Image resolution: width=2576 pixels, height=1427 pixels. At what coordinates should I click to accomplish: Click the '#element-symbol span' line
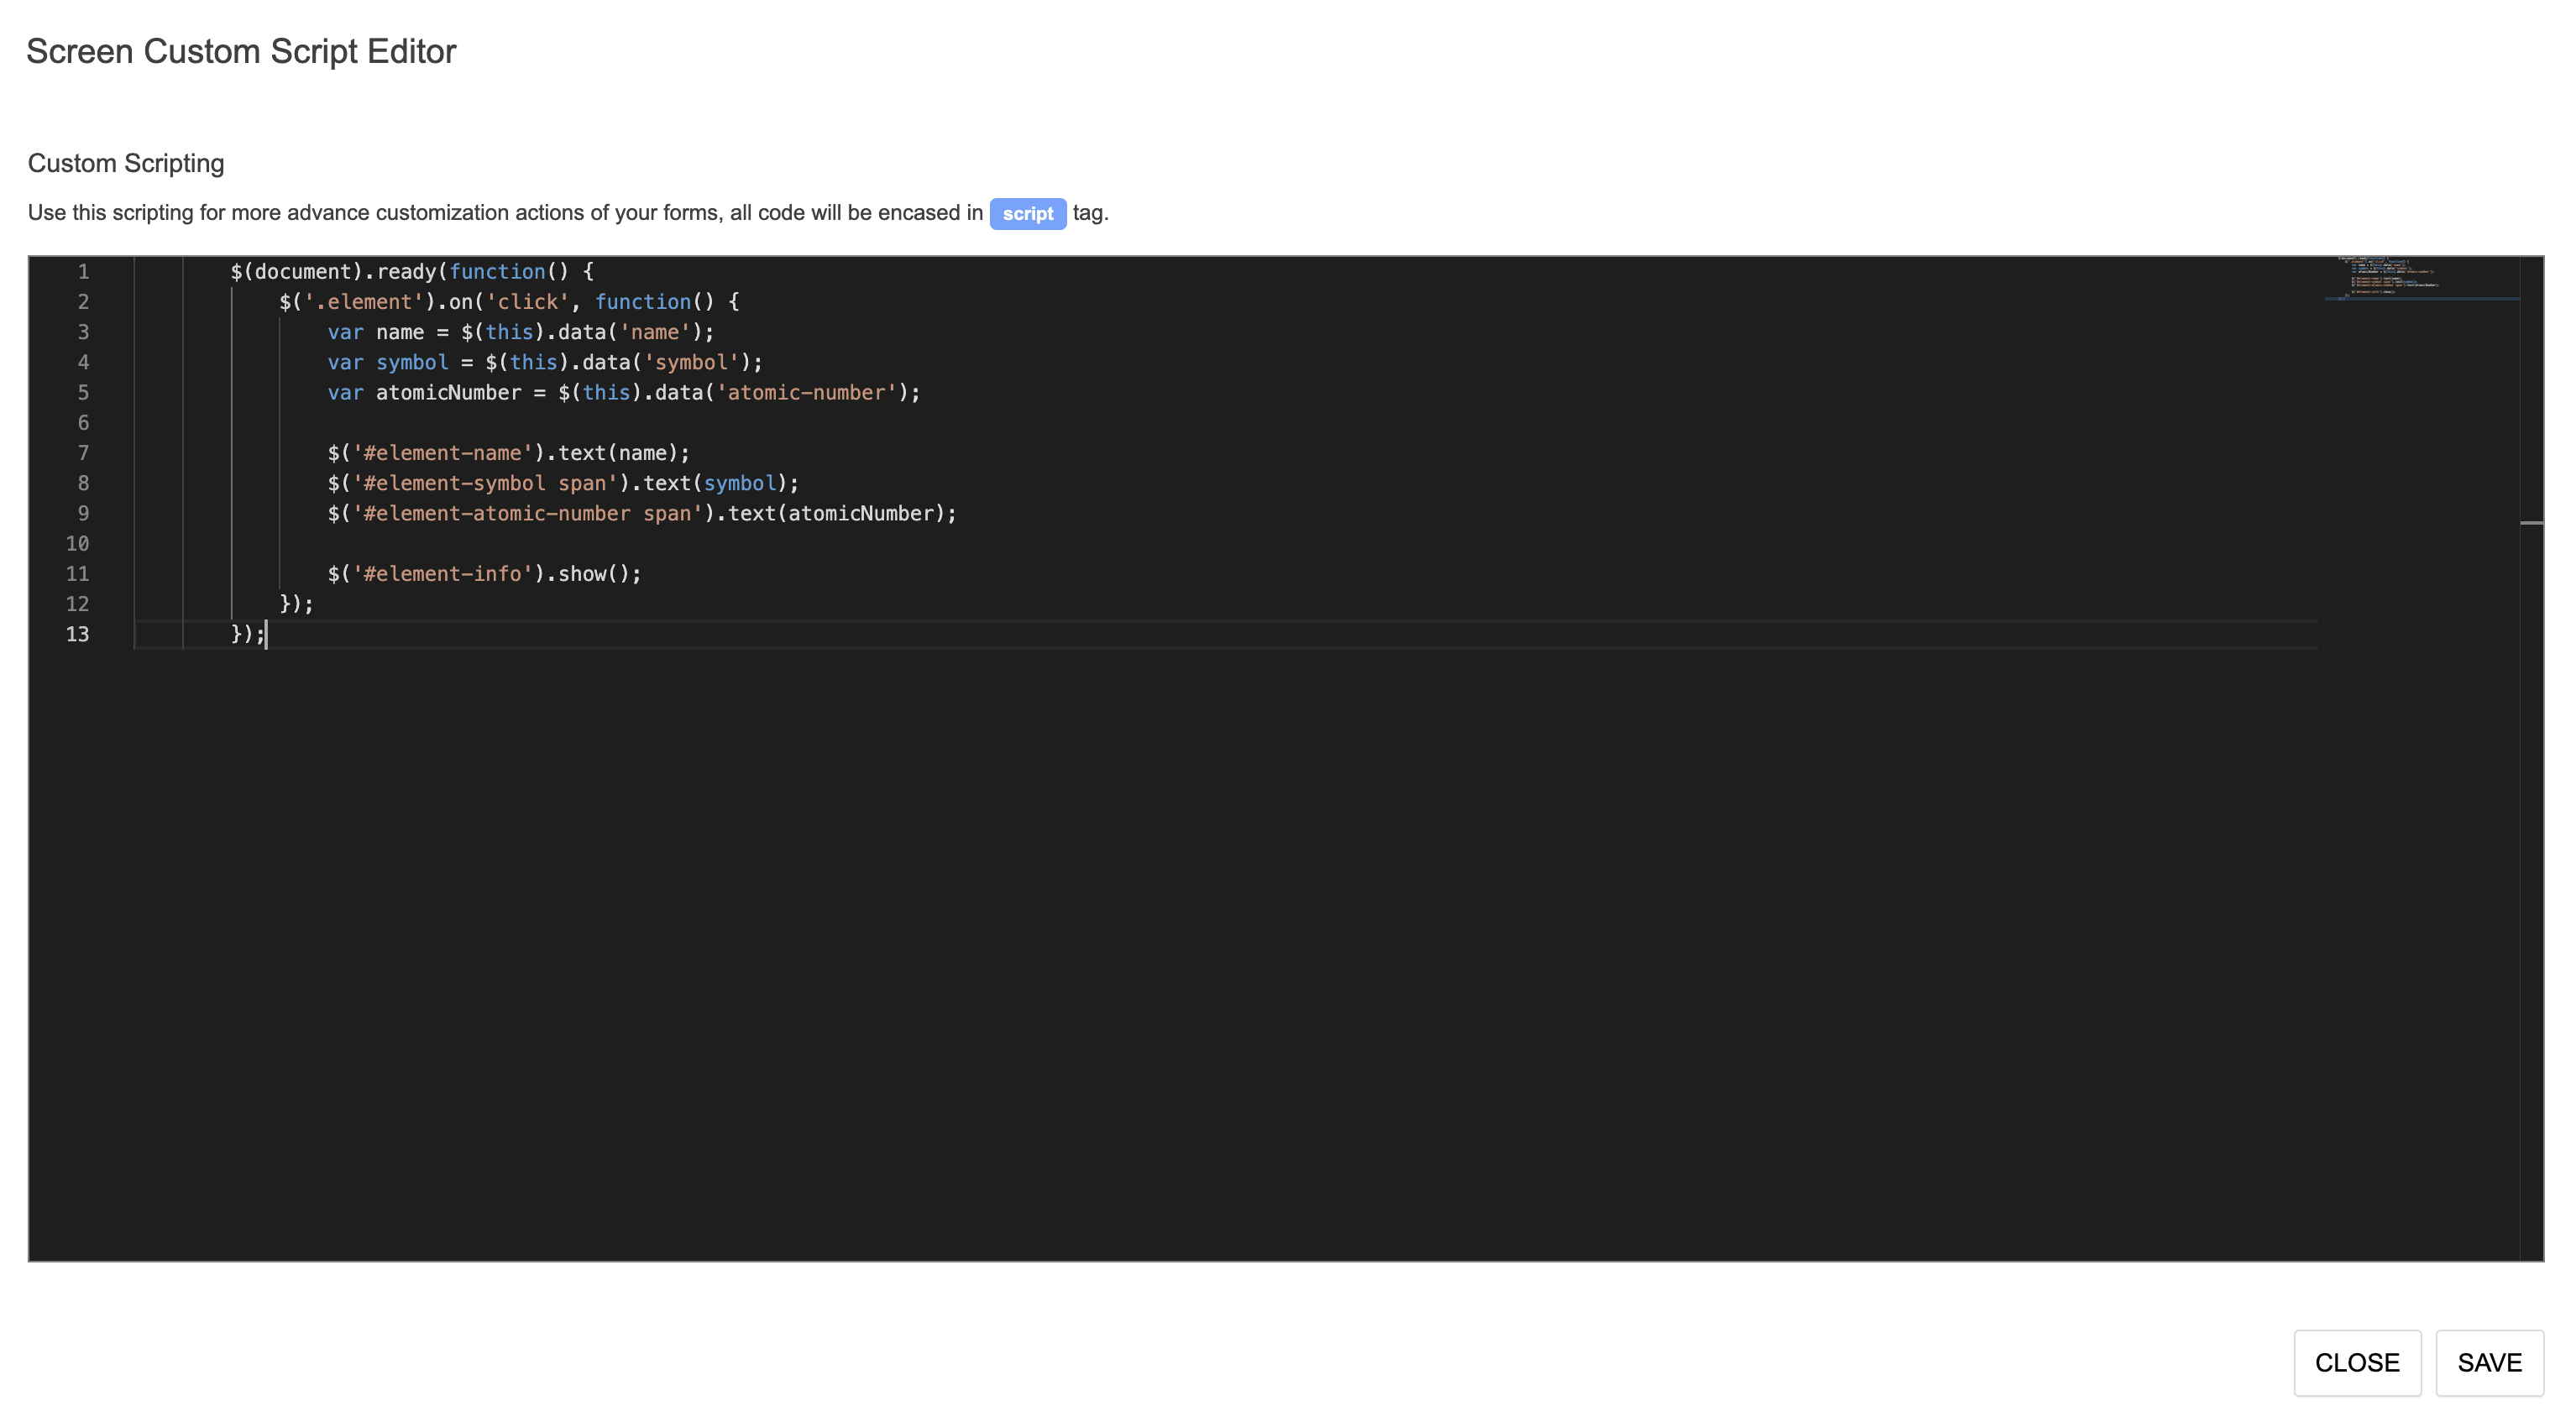563,483
